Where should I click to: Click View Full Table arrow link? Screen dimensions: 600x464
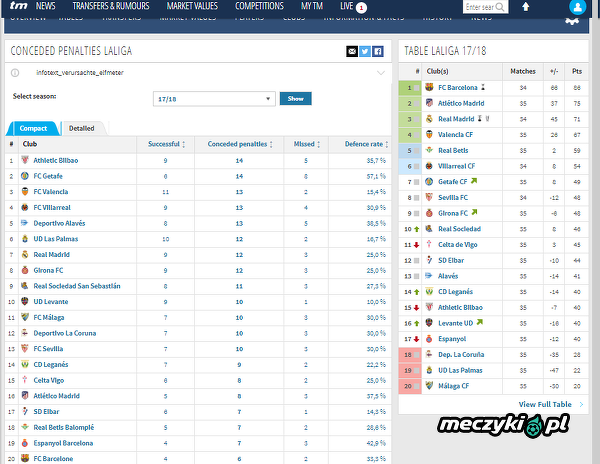[x=551, y=404]
